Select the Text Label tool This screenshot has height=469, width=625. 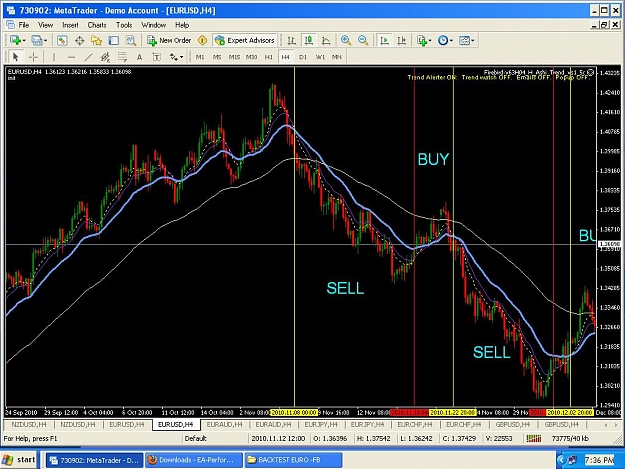click(x=157, y=57)
